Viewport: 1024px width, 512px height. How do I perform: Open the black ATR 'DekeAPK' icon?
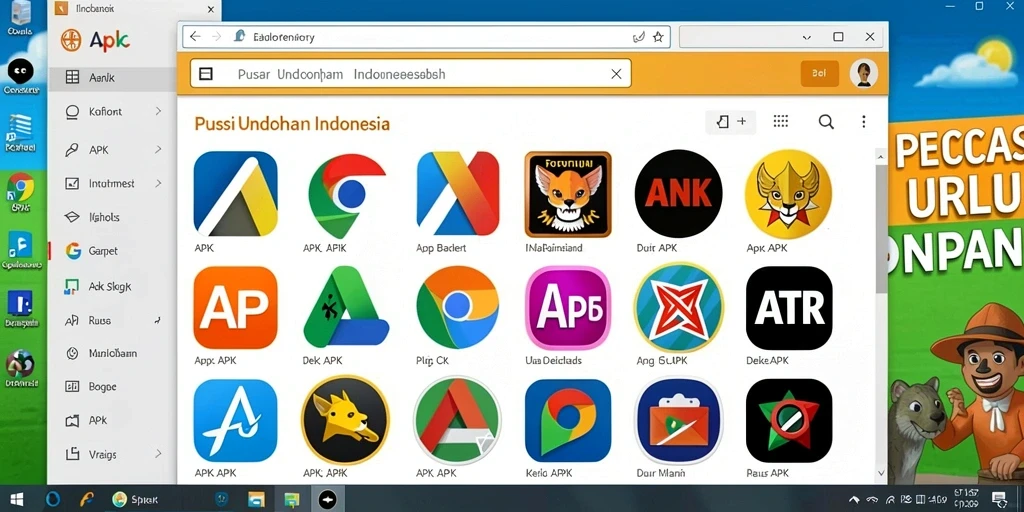(789, 308)
